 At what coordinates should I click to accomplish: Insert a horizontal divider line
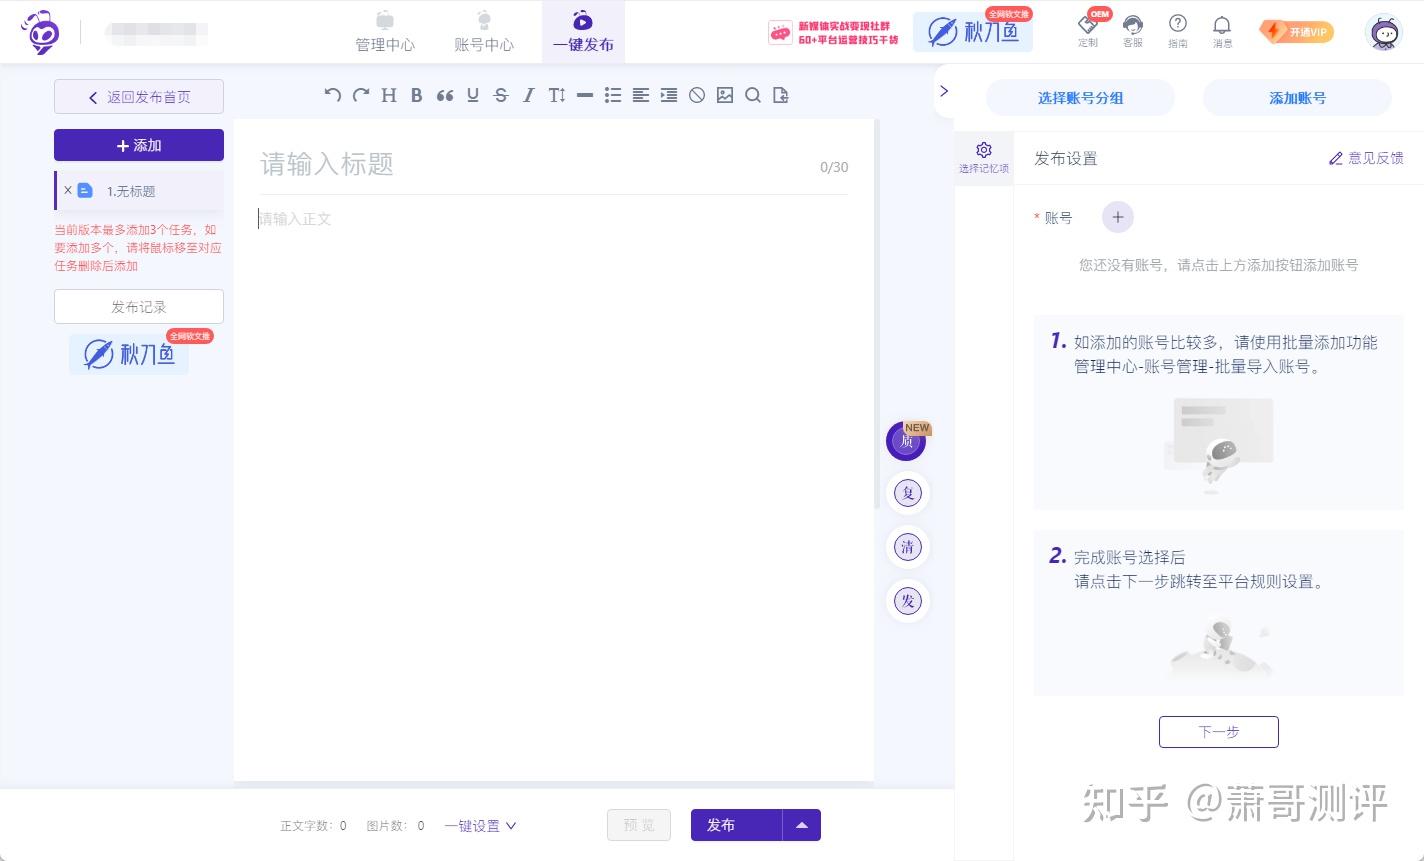[x=585, y=95]
